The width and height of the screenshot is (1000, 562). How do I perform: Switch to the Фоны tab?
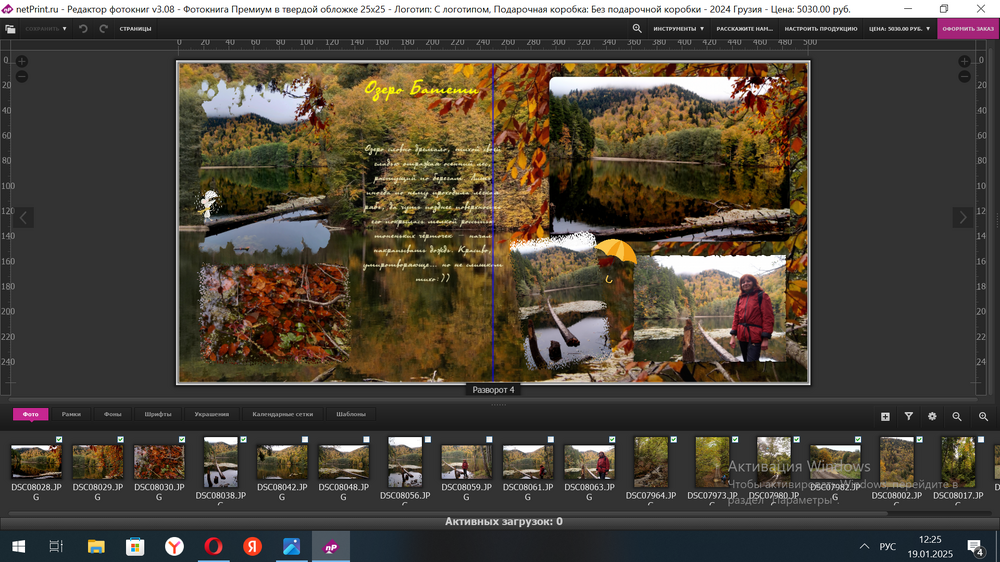pyautogui.click(x=113, y=414)
